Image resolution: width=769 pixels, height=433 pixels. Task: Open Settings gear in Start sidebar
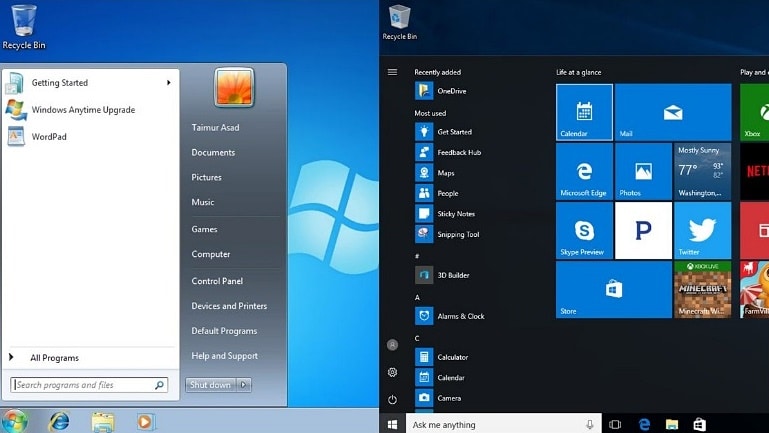[x=392, y=372]
